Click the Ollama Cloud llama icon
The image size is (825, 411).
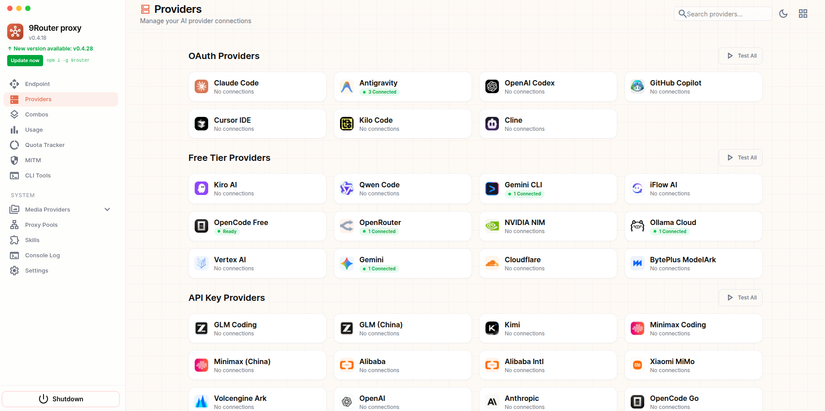tap(637, 226)
